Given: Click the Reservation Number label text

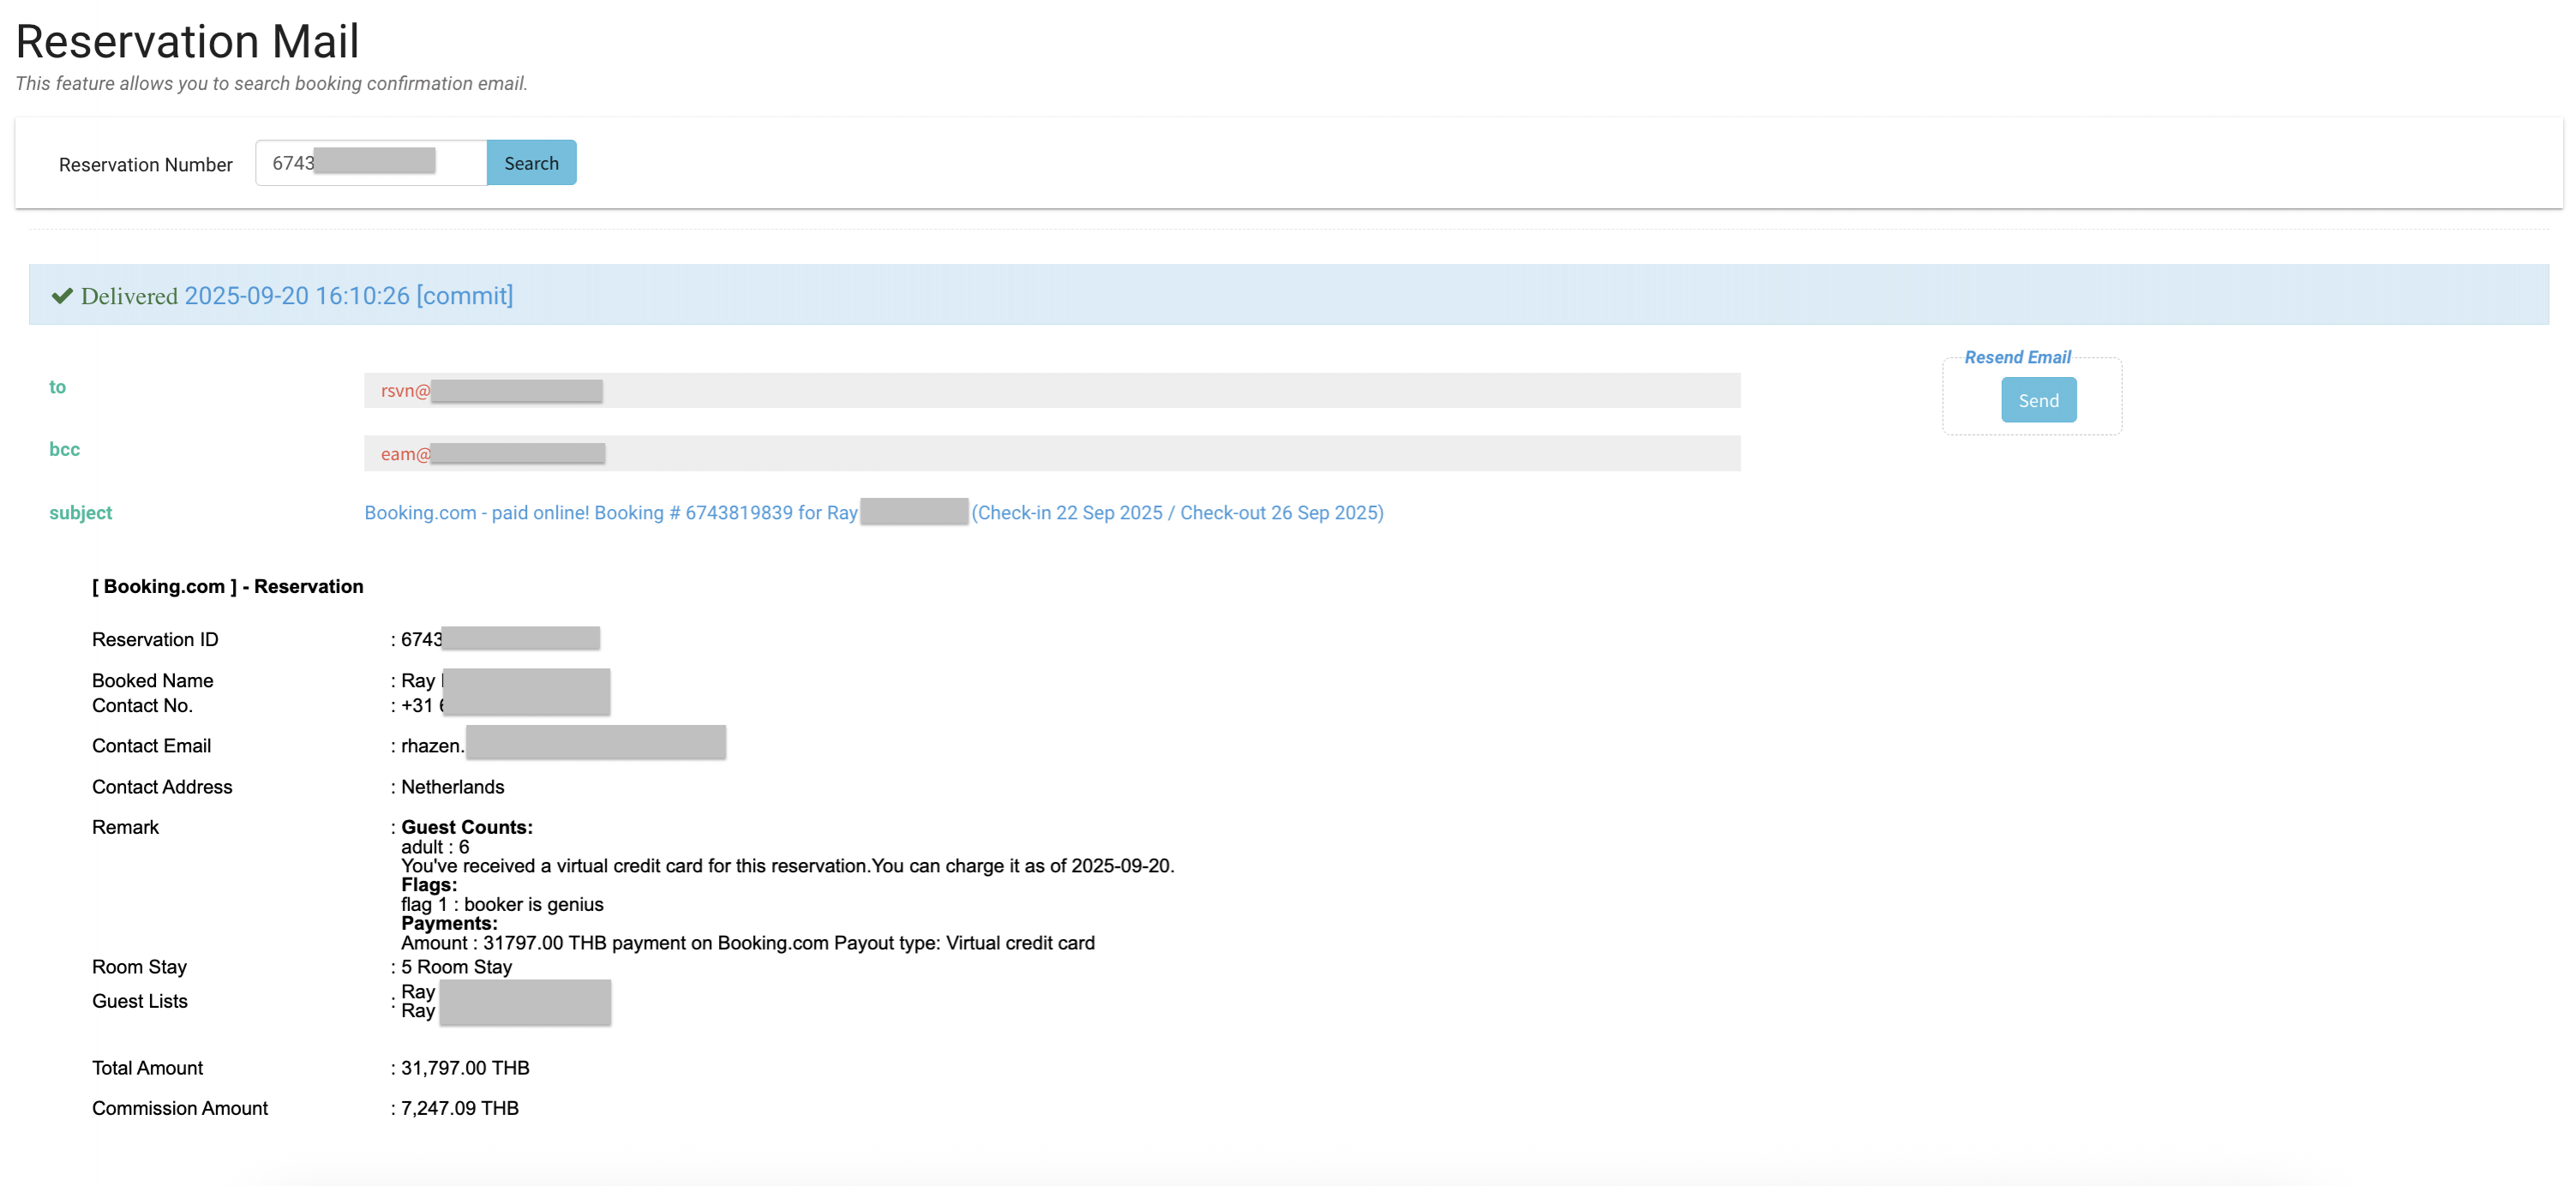Looking at the screenshot, I should click(x=145, y=165).
